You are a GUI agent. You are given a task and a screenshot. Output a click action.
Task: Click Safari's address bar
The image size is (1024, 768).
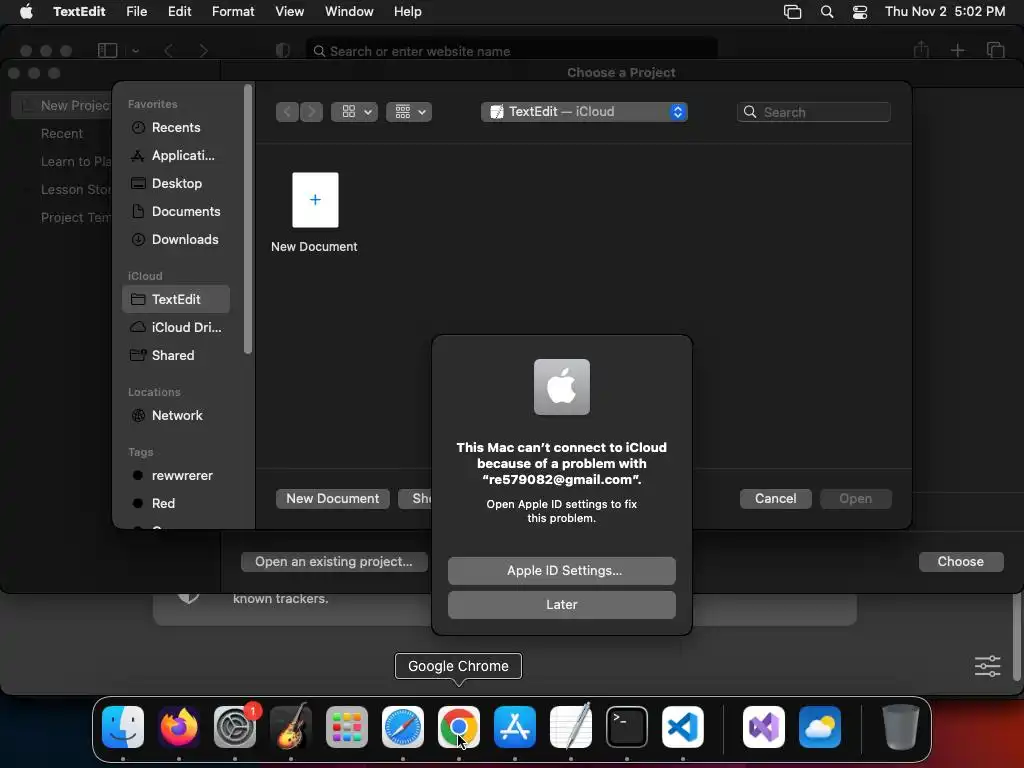click(x=511, y=51)
